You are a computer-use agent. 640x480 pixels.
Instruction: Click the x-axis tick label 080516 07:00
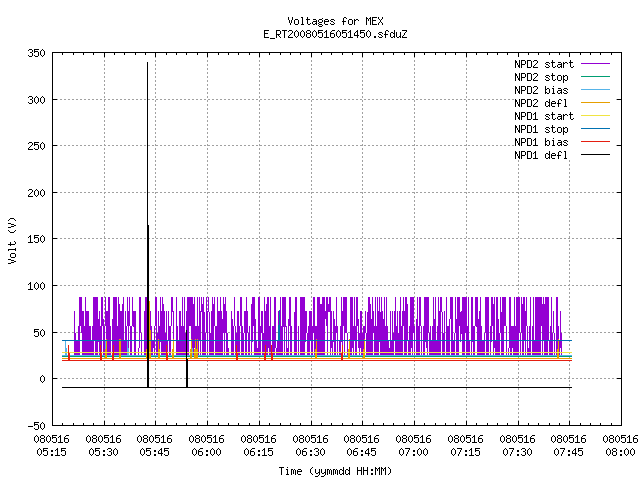point(413,446)
